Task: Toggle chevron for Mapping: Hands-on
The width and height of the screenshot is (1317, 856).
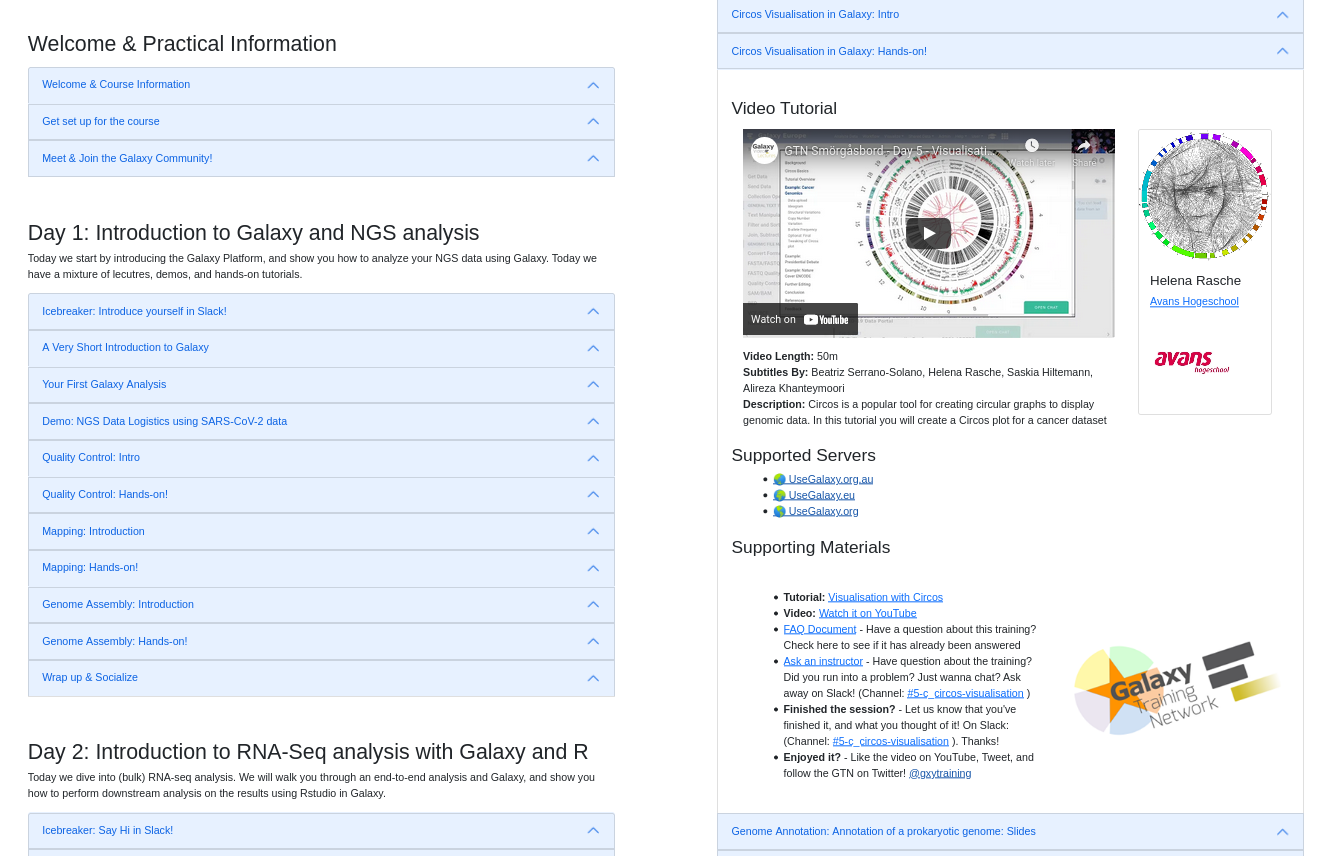Action: coord(593,569)
